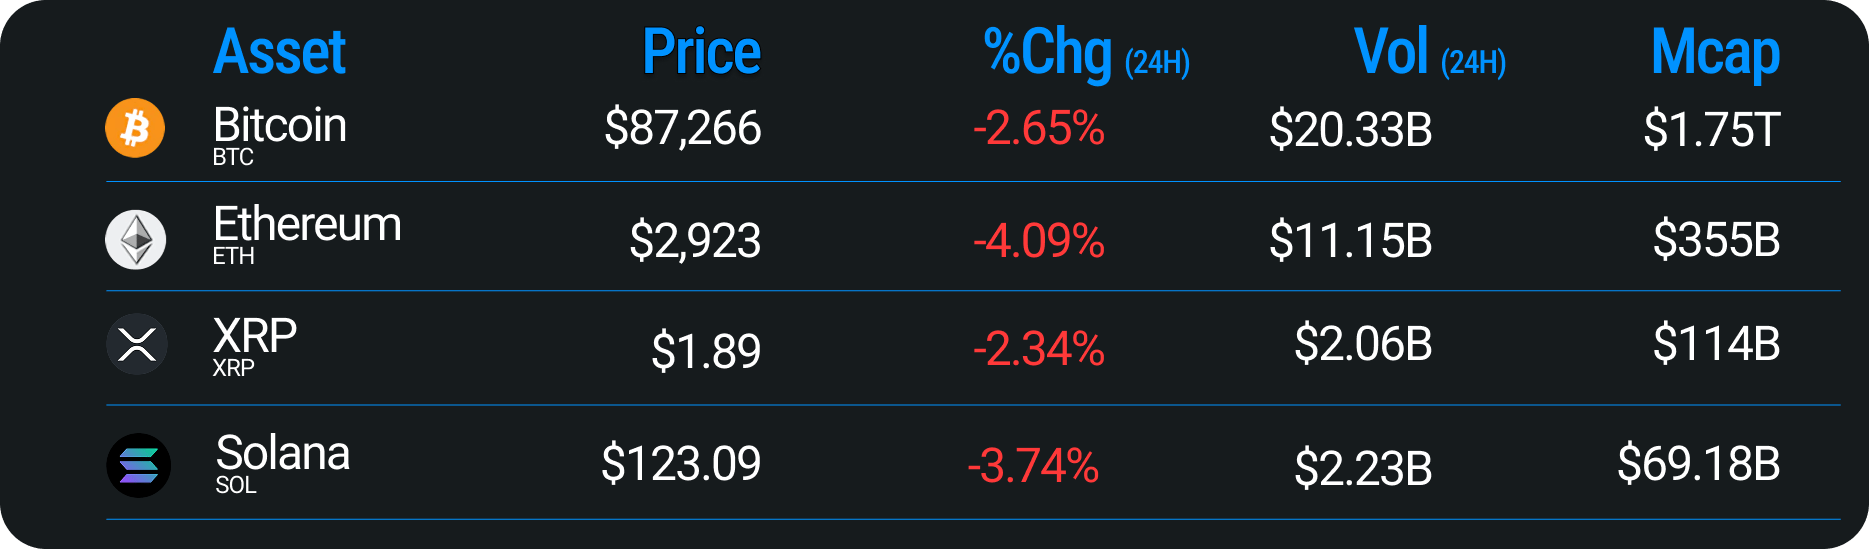1869x549 pixels.
Task: Click the Ethereum logo icon
Action: point(136,240)
